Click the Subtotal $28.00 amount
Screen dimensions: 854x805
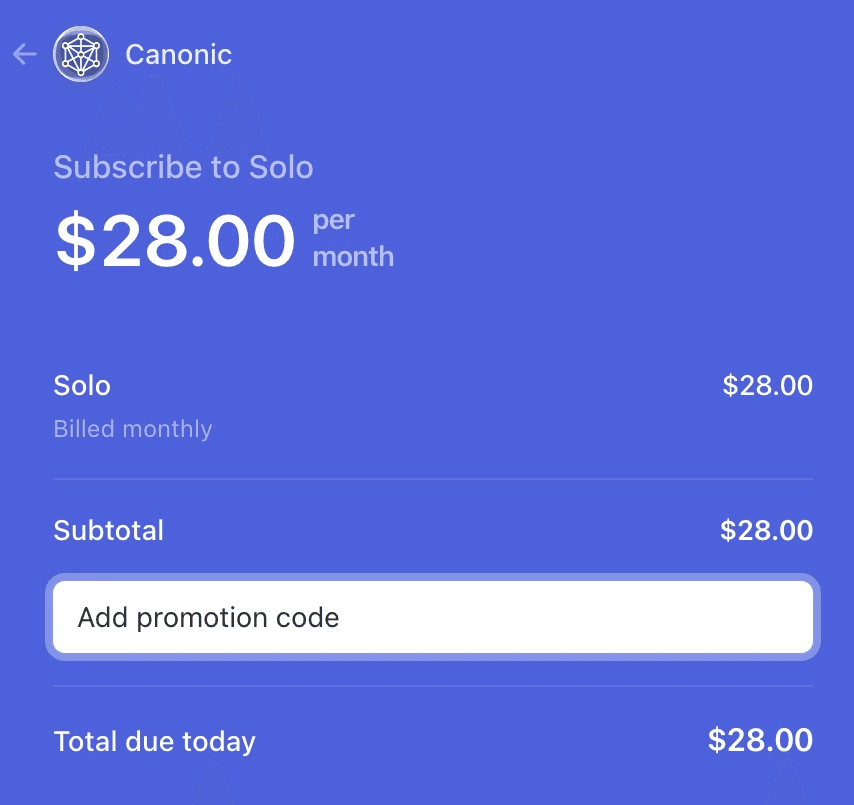(x=766, y=530)
